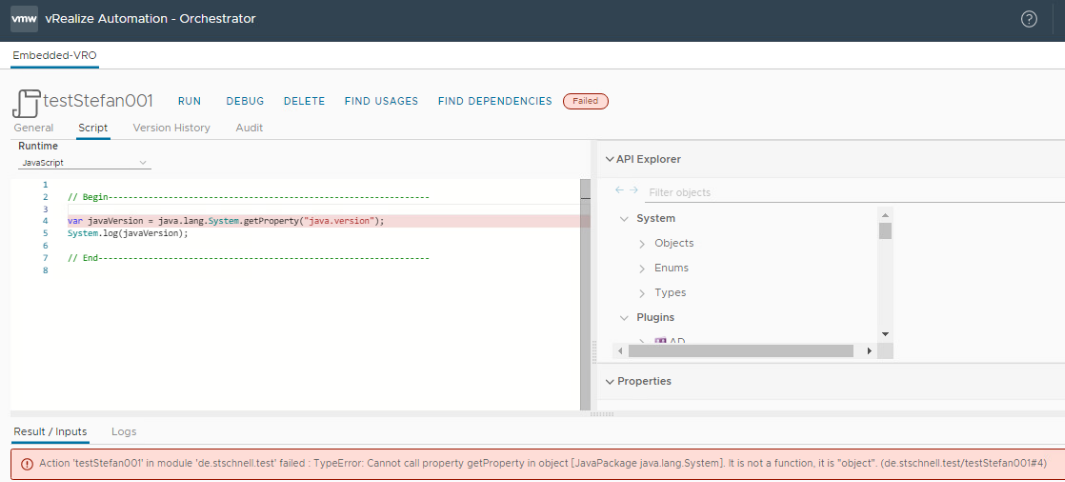This screenshot has width=1065, height=482.
Task: Click the vertical splitter handle beside API Explorer
Action: pos(593,351)
